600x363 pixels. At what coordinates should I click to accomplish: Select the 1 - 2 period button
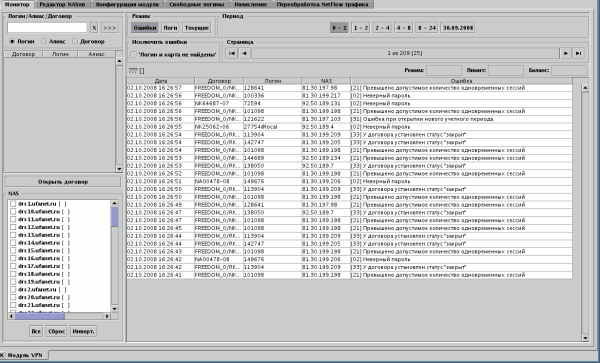(360, 28)
